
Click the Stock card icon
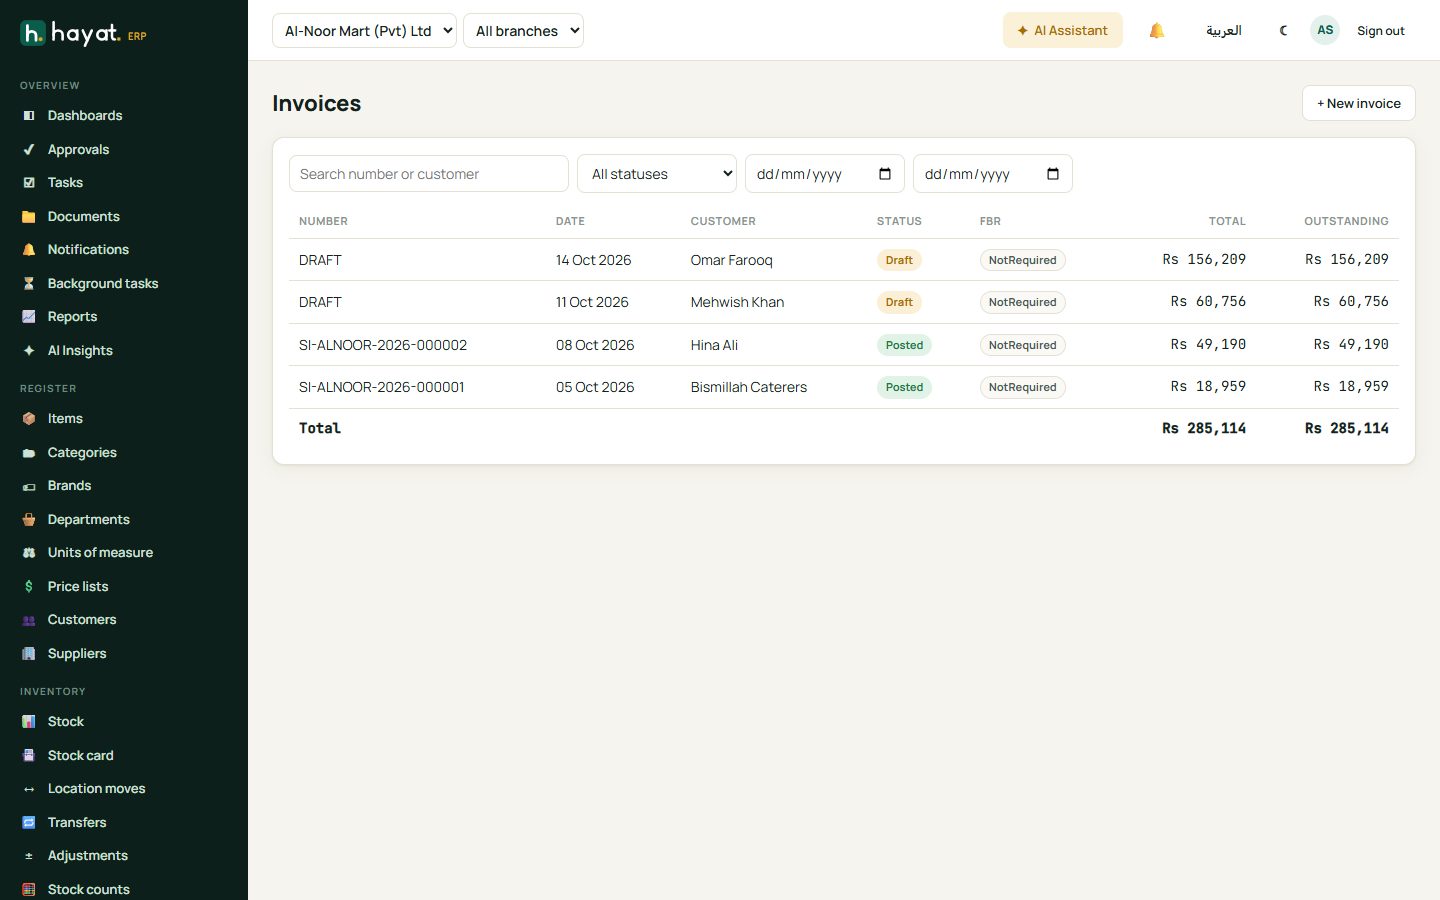[x=29, y=756]
